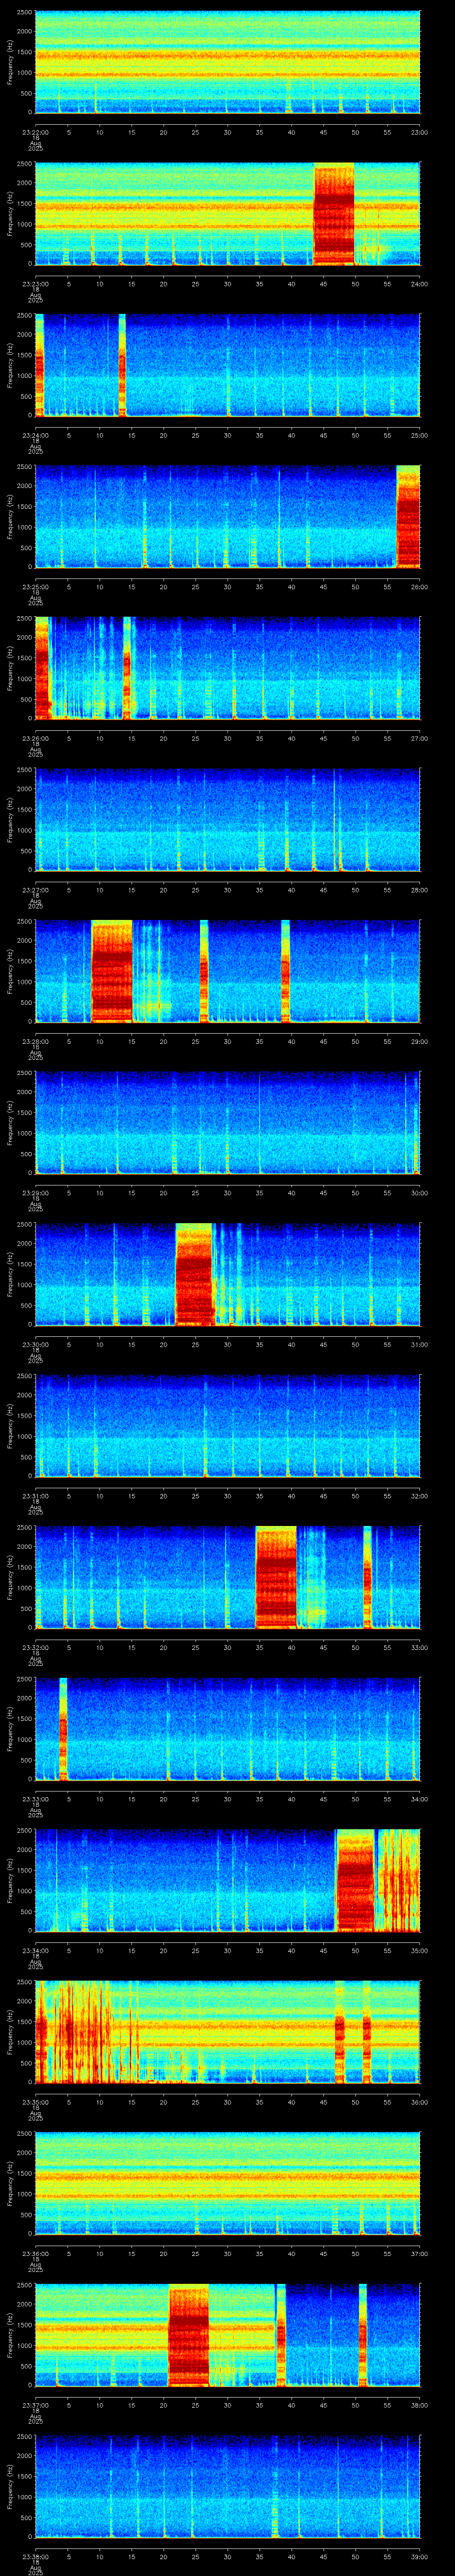
Task: Click Frequency (Hz) axis label of 23:22:00 panel
Action: coord(10,62)
